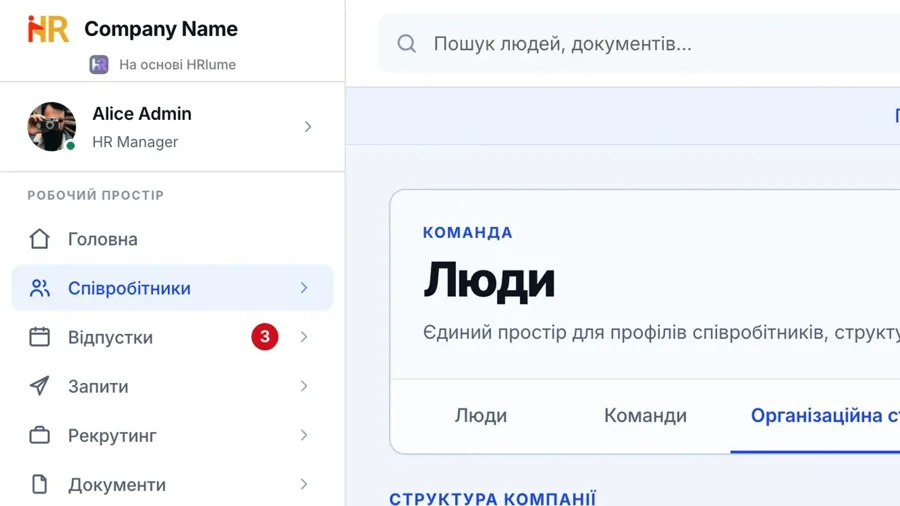The image size is (900, 506).
Task: Click Alice Admin's avatar photo
Action: coord(52,126)
